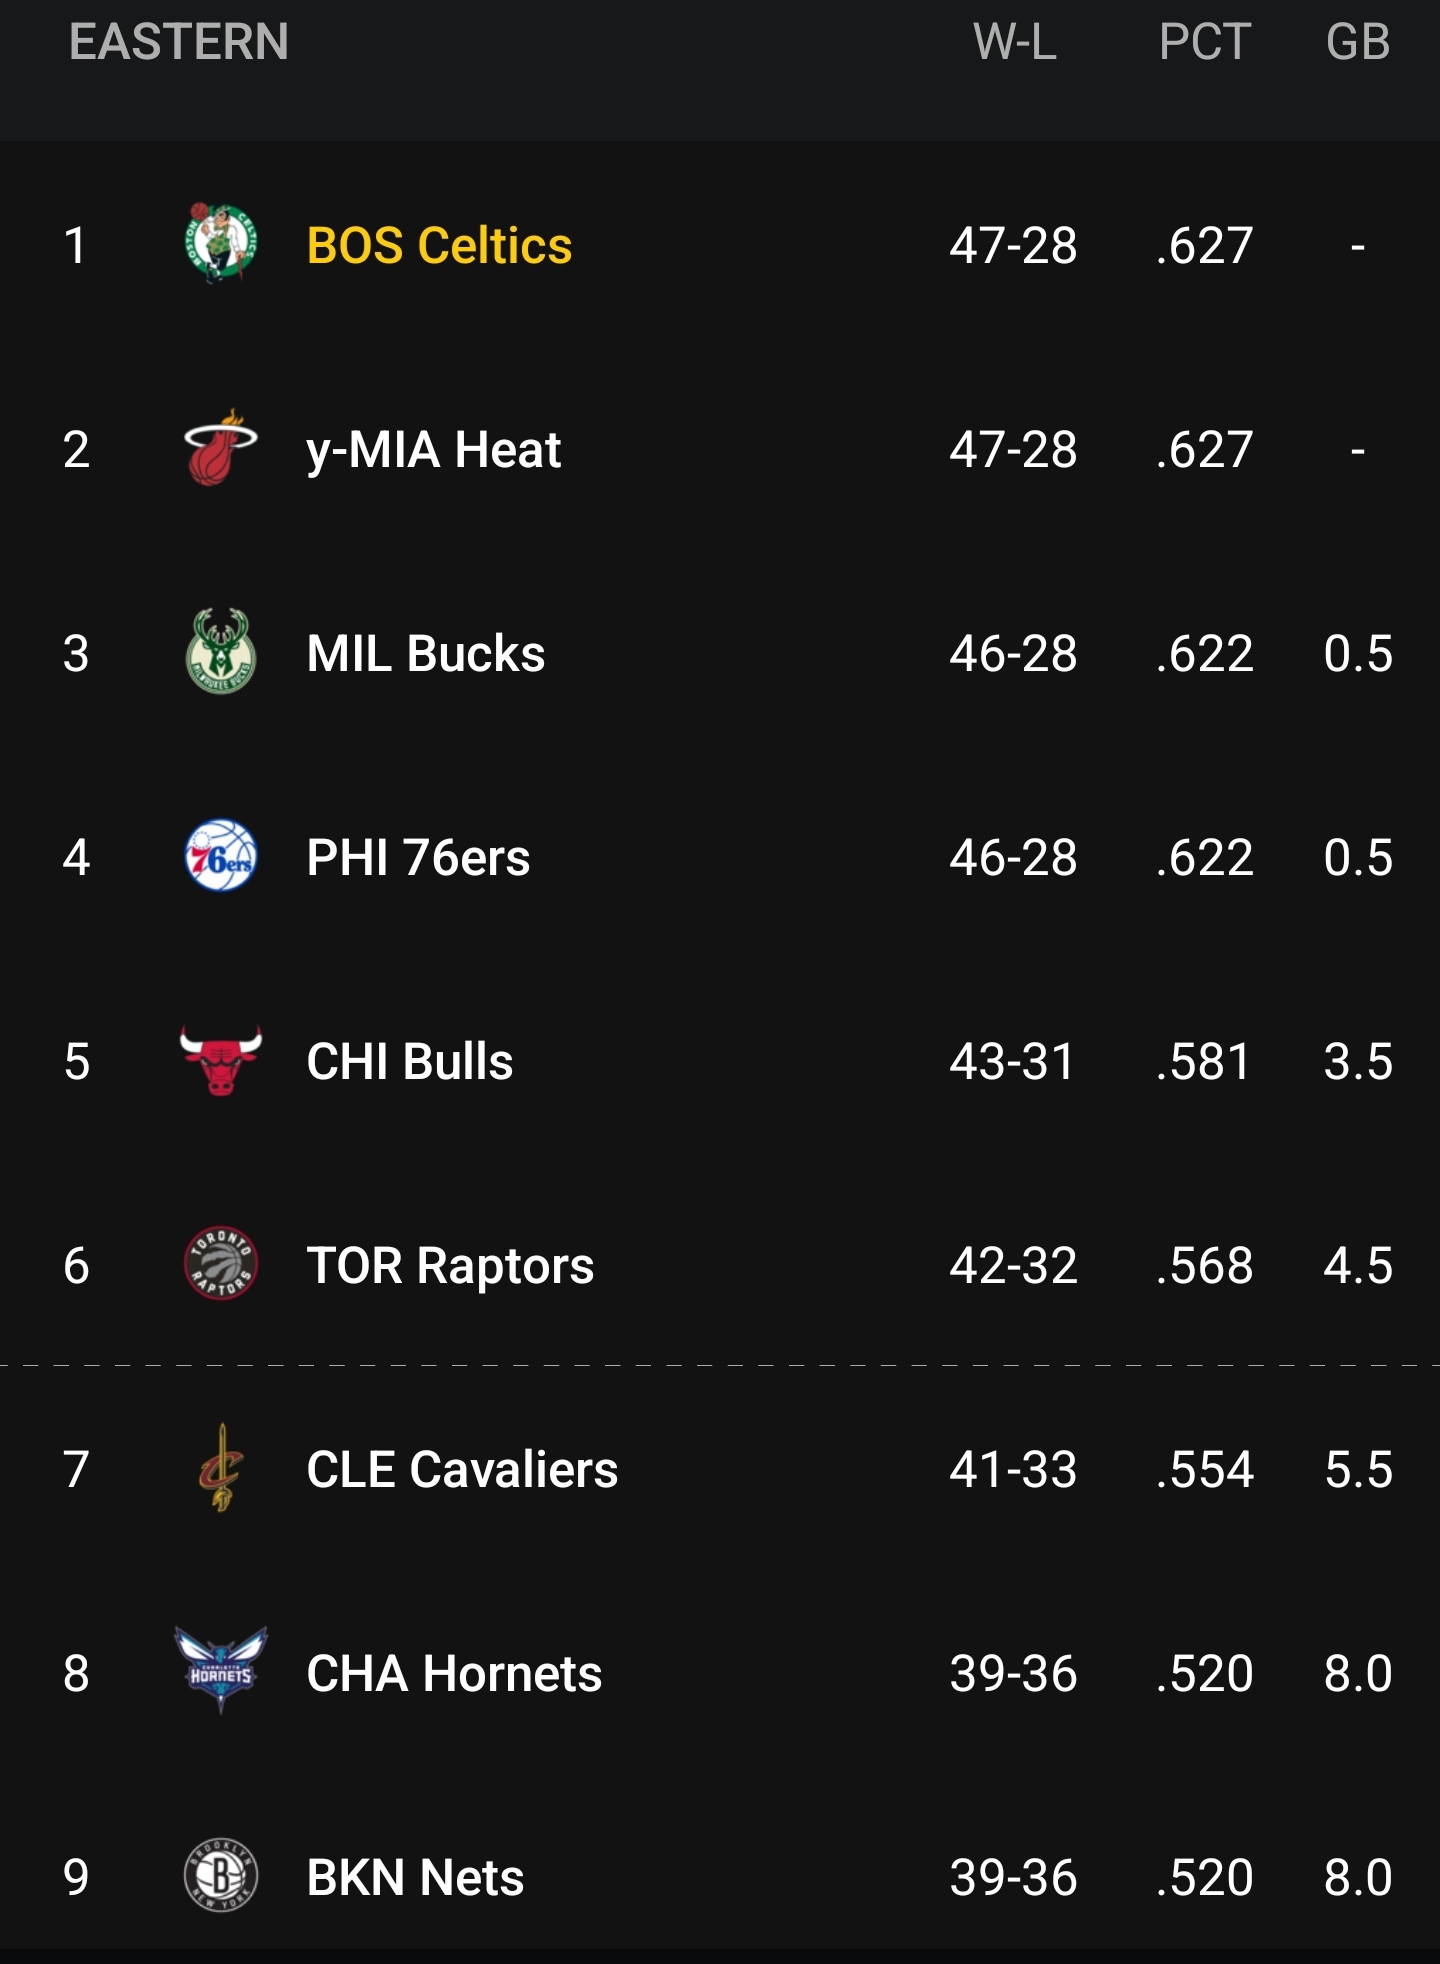The height and width of the screenshot is (1964, 1440).
Task: Sort standings by the PCT column
Action: point(1203,42)
